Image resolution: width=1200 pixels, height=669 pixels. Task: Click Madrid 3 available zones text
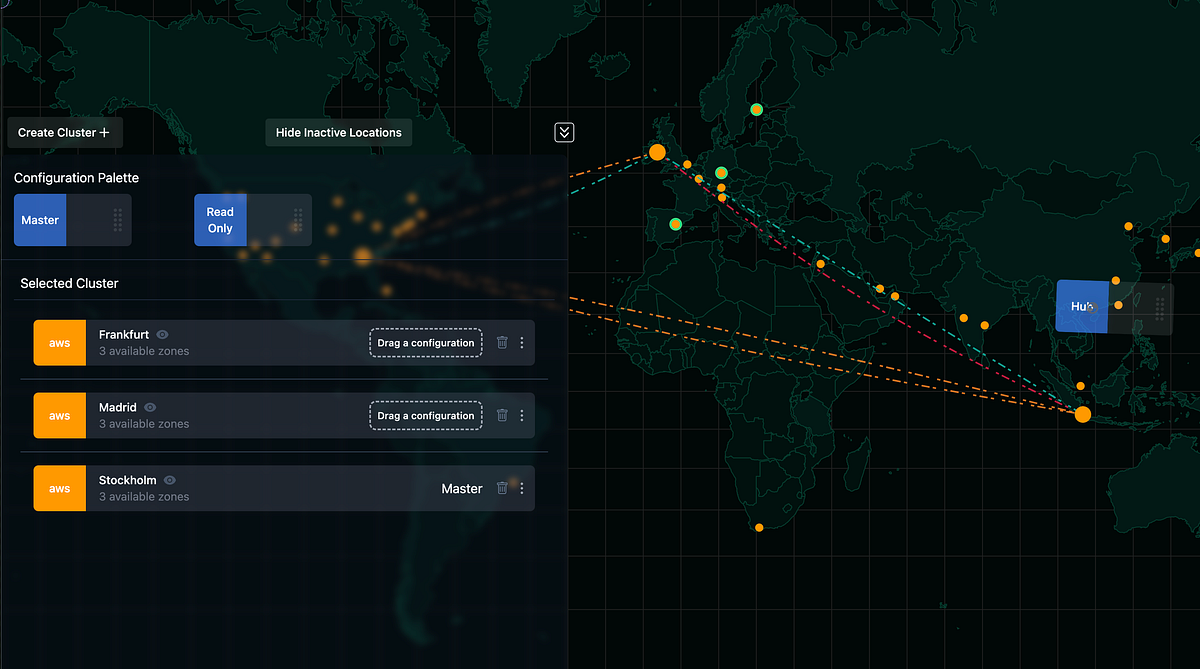(x=144, y=424)
